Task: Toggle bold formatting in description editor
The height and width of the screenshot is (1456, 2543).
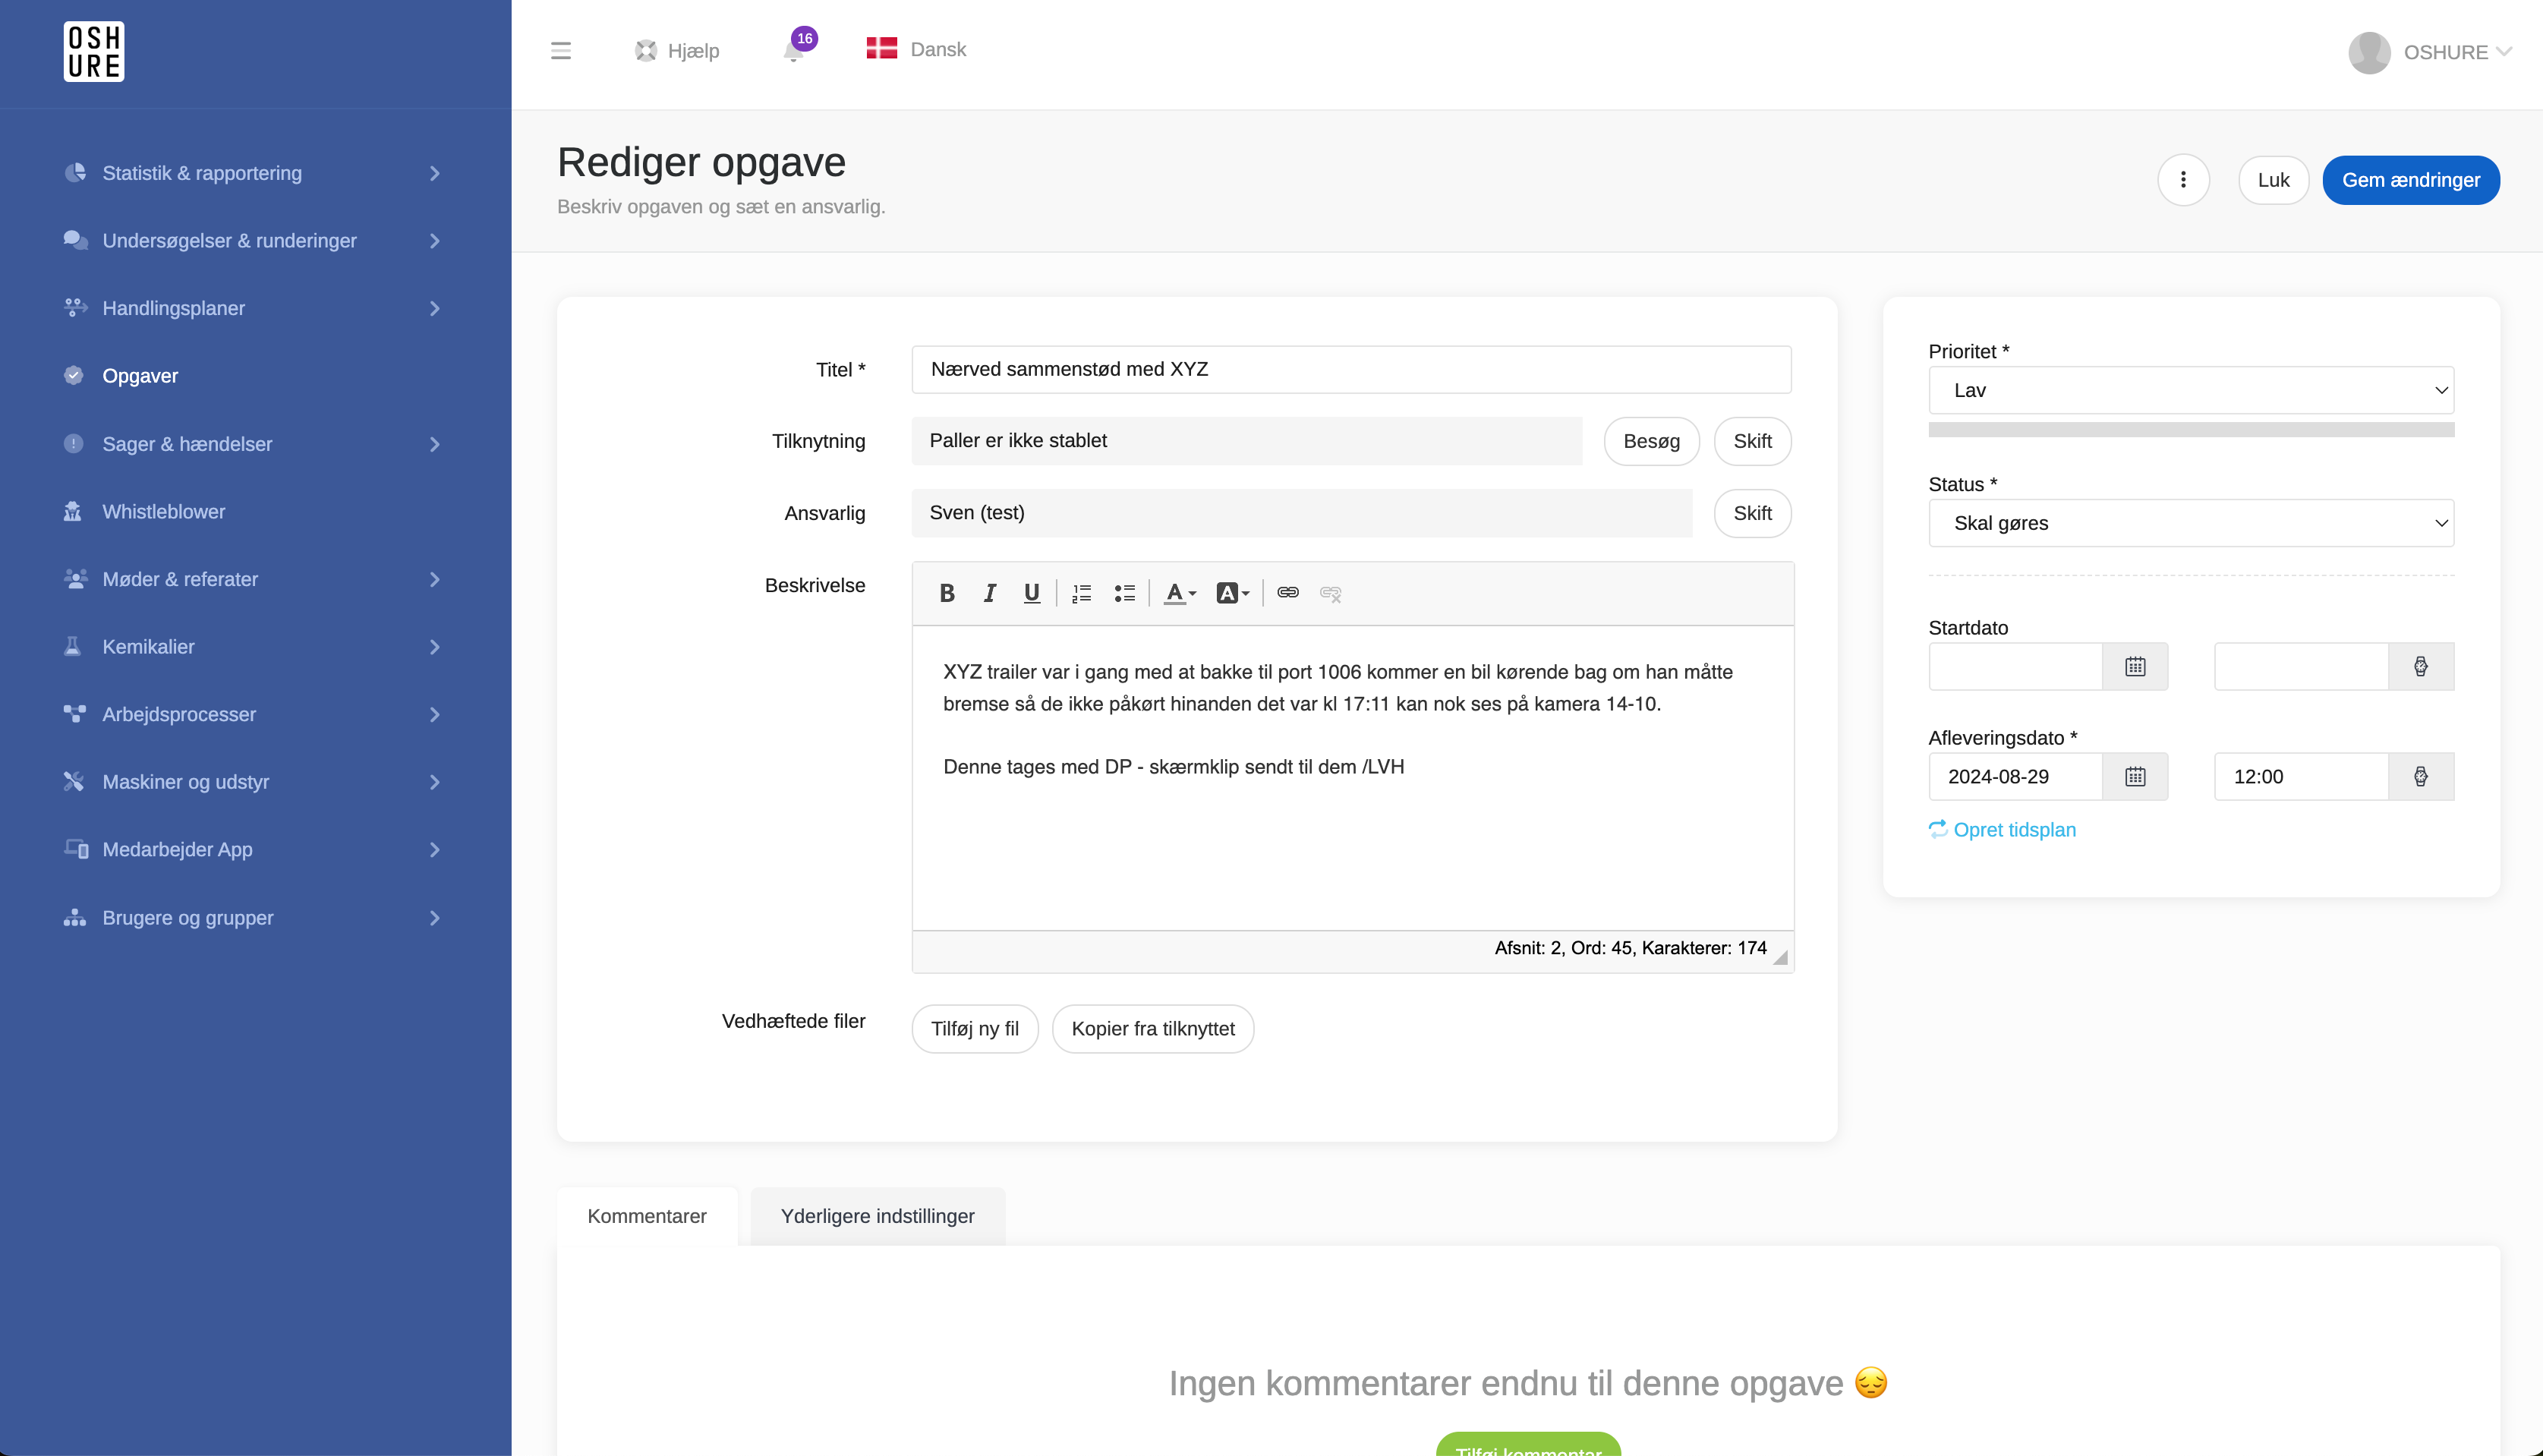Action: pos(947,593)
